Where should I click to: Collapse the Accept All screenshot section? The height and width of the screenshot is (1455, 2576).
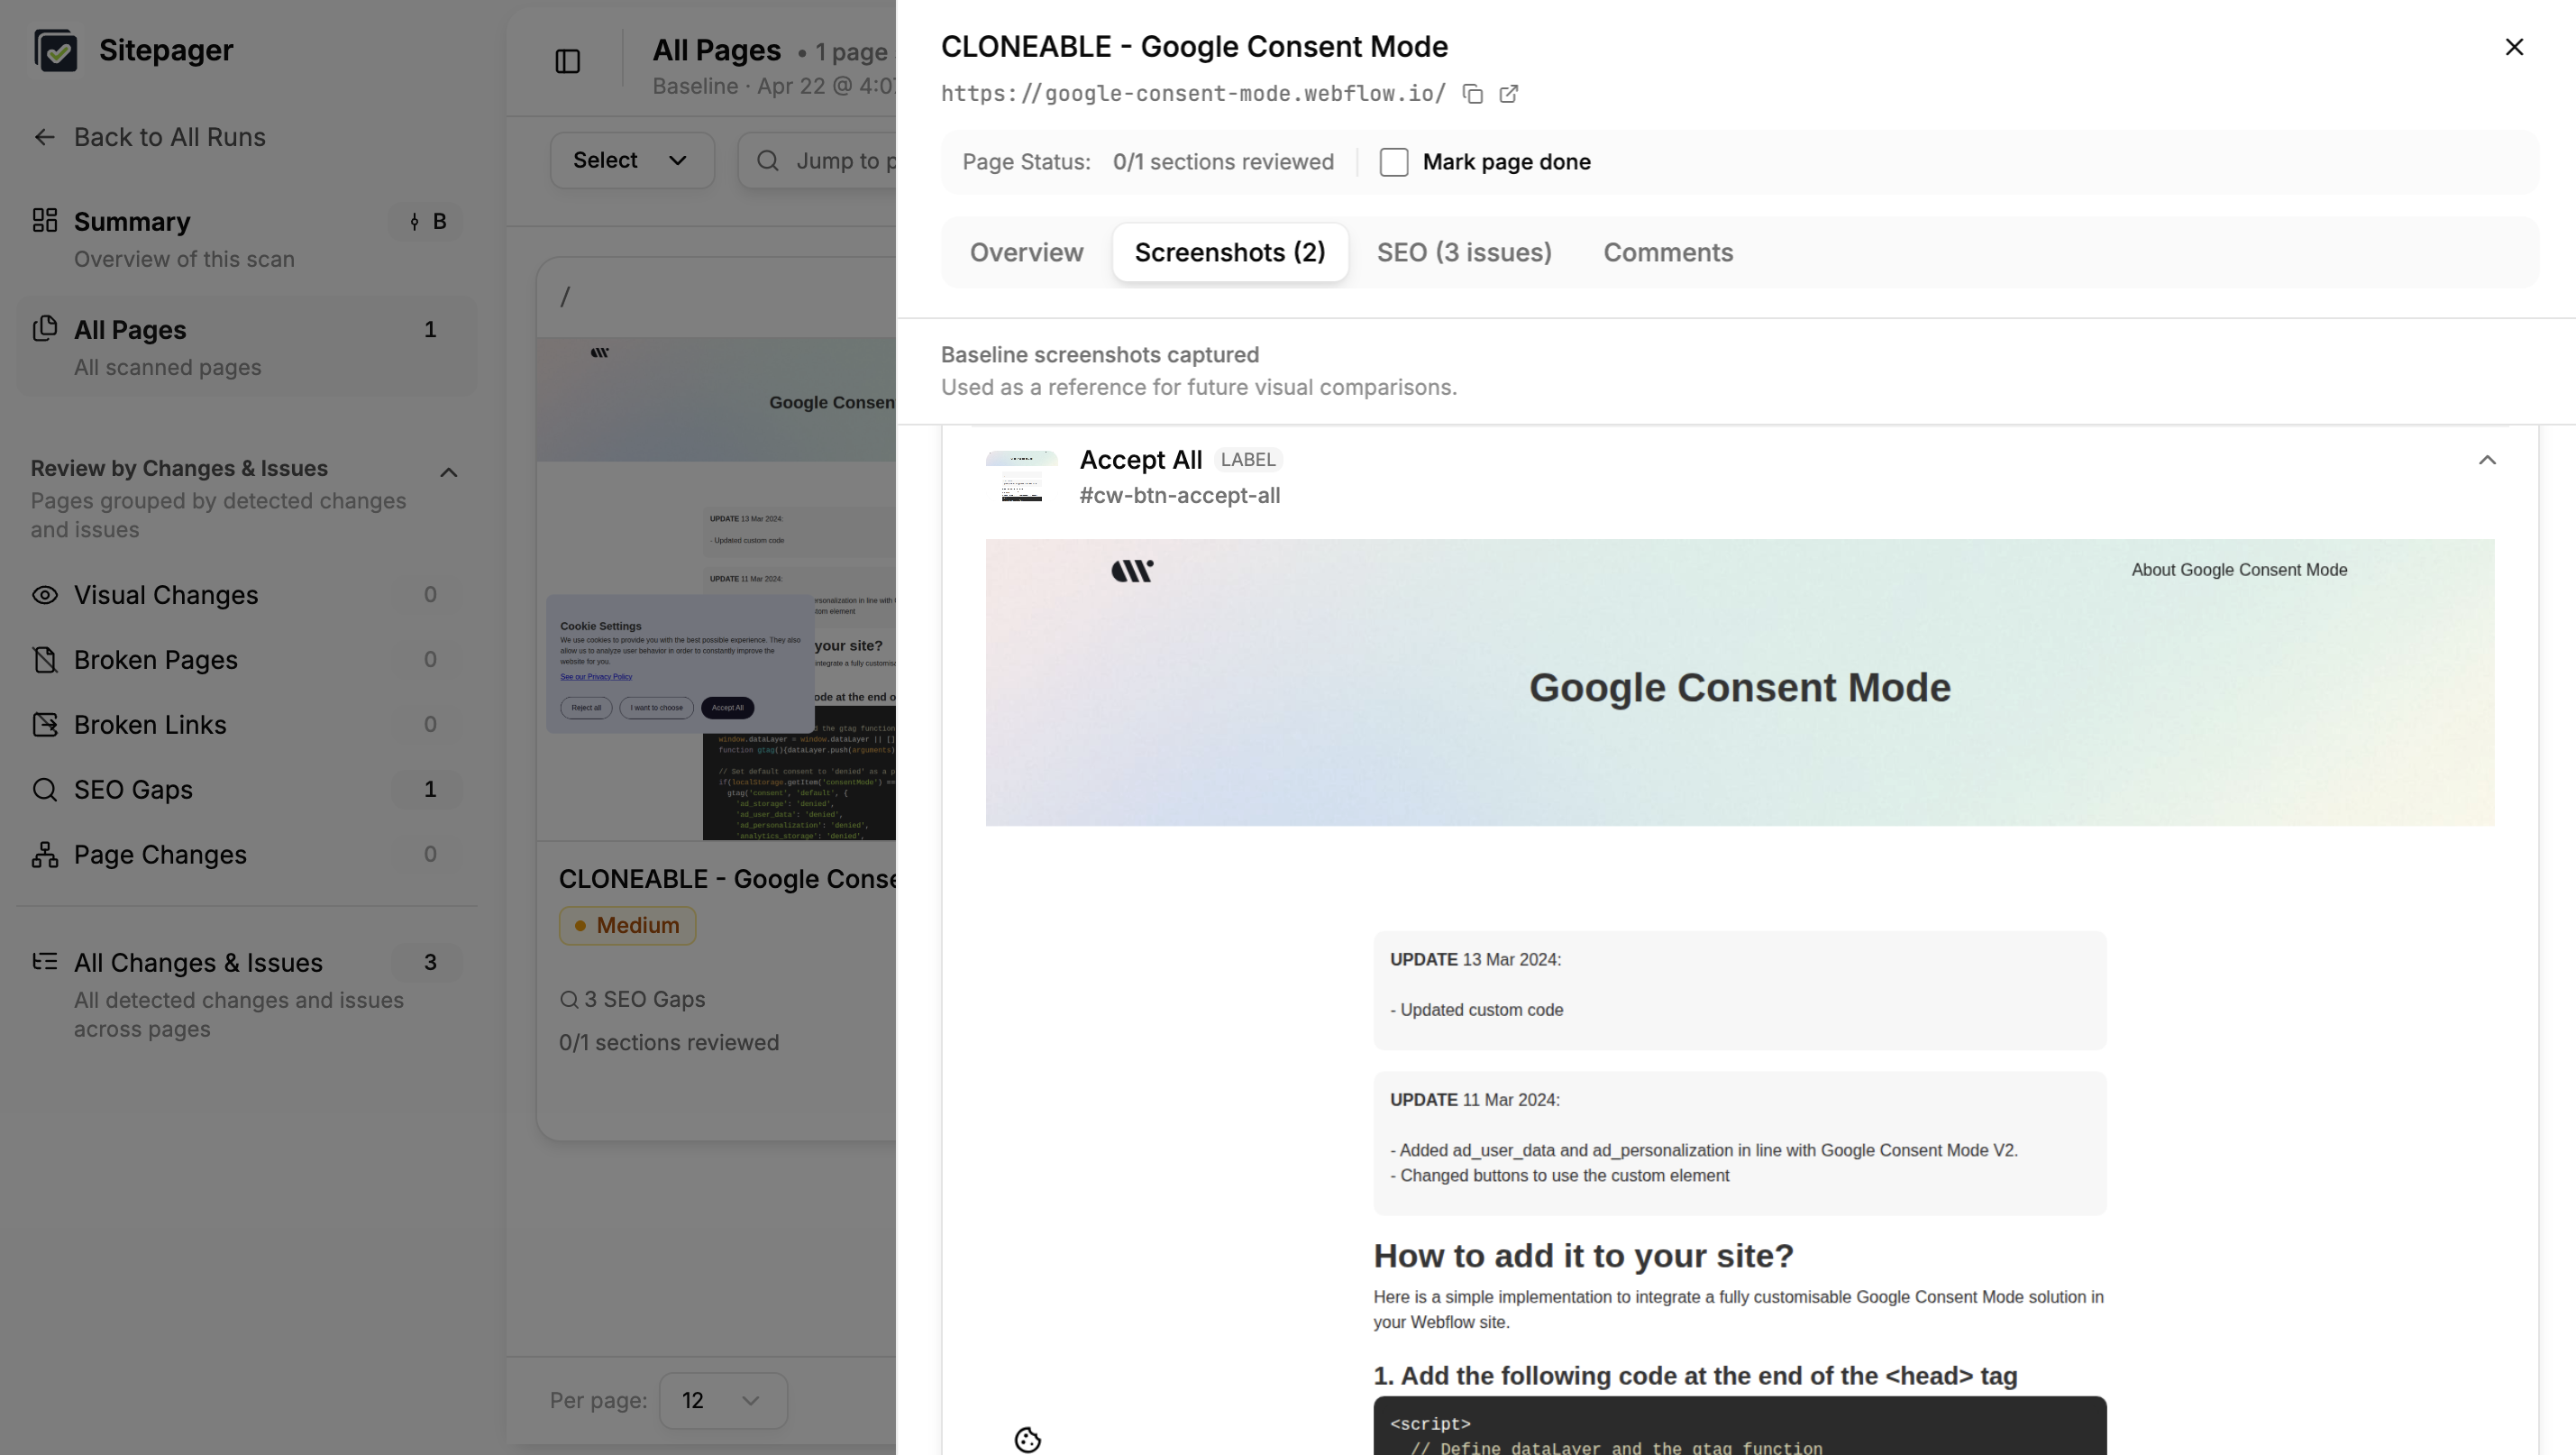[2487, 460]
